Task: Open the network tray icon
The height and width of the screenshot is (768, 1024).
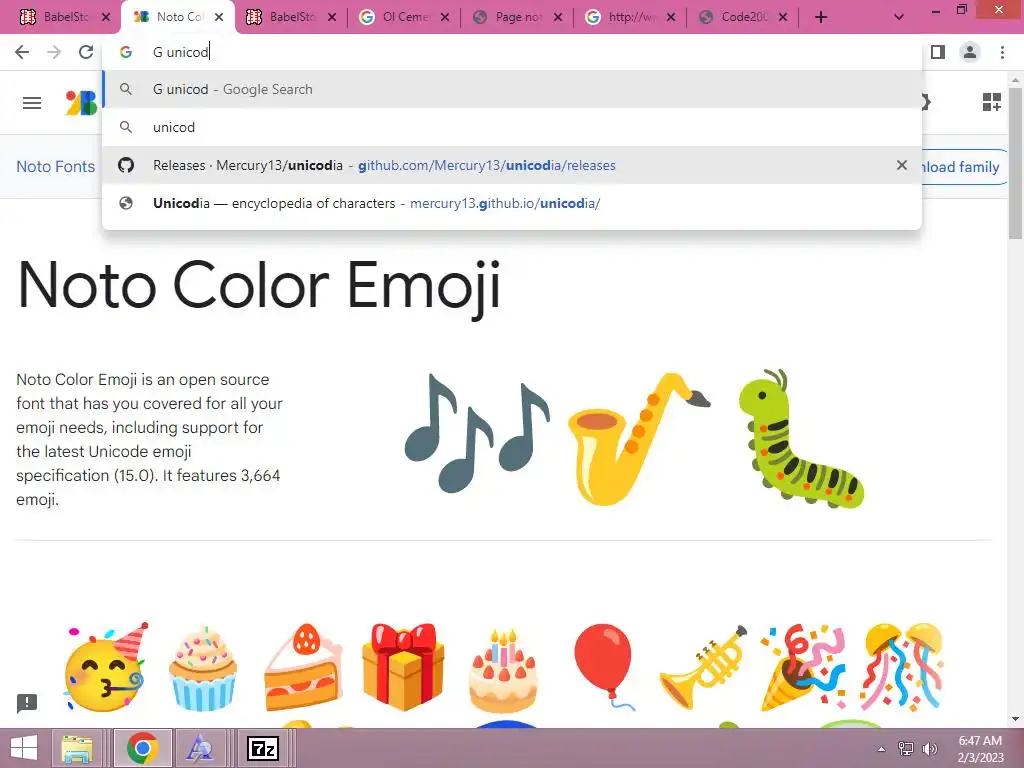Action: [906, 749]
